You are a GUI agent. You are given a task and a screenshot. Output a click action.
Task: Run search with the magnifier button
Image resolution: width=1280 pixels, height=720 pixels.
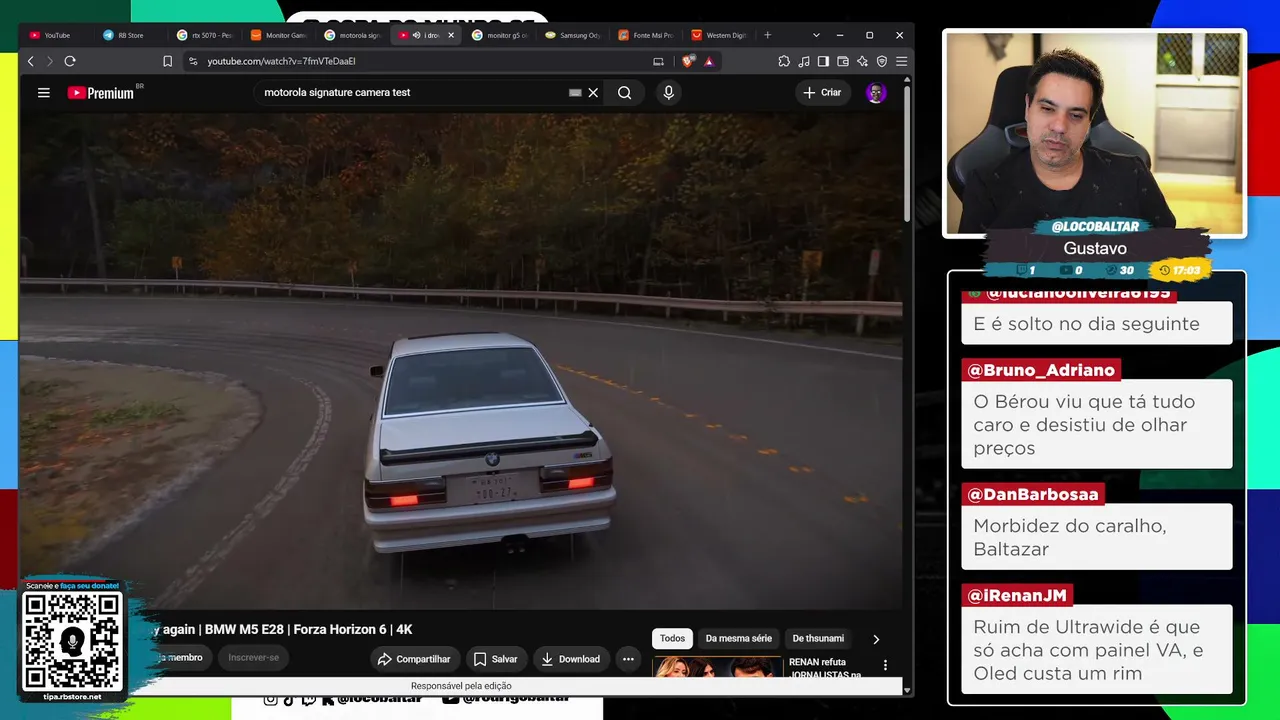tap(625, 93)
